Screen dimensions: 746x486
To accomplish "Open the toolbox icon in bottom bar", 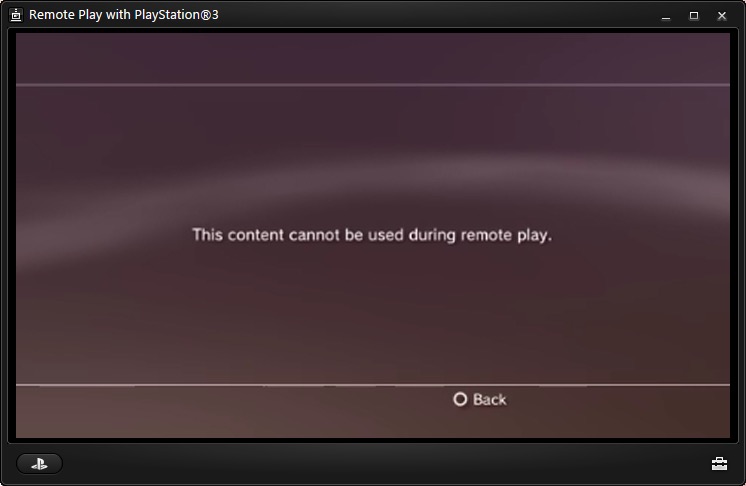I will pos(719,464).
